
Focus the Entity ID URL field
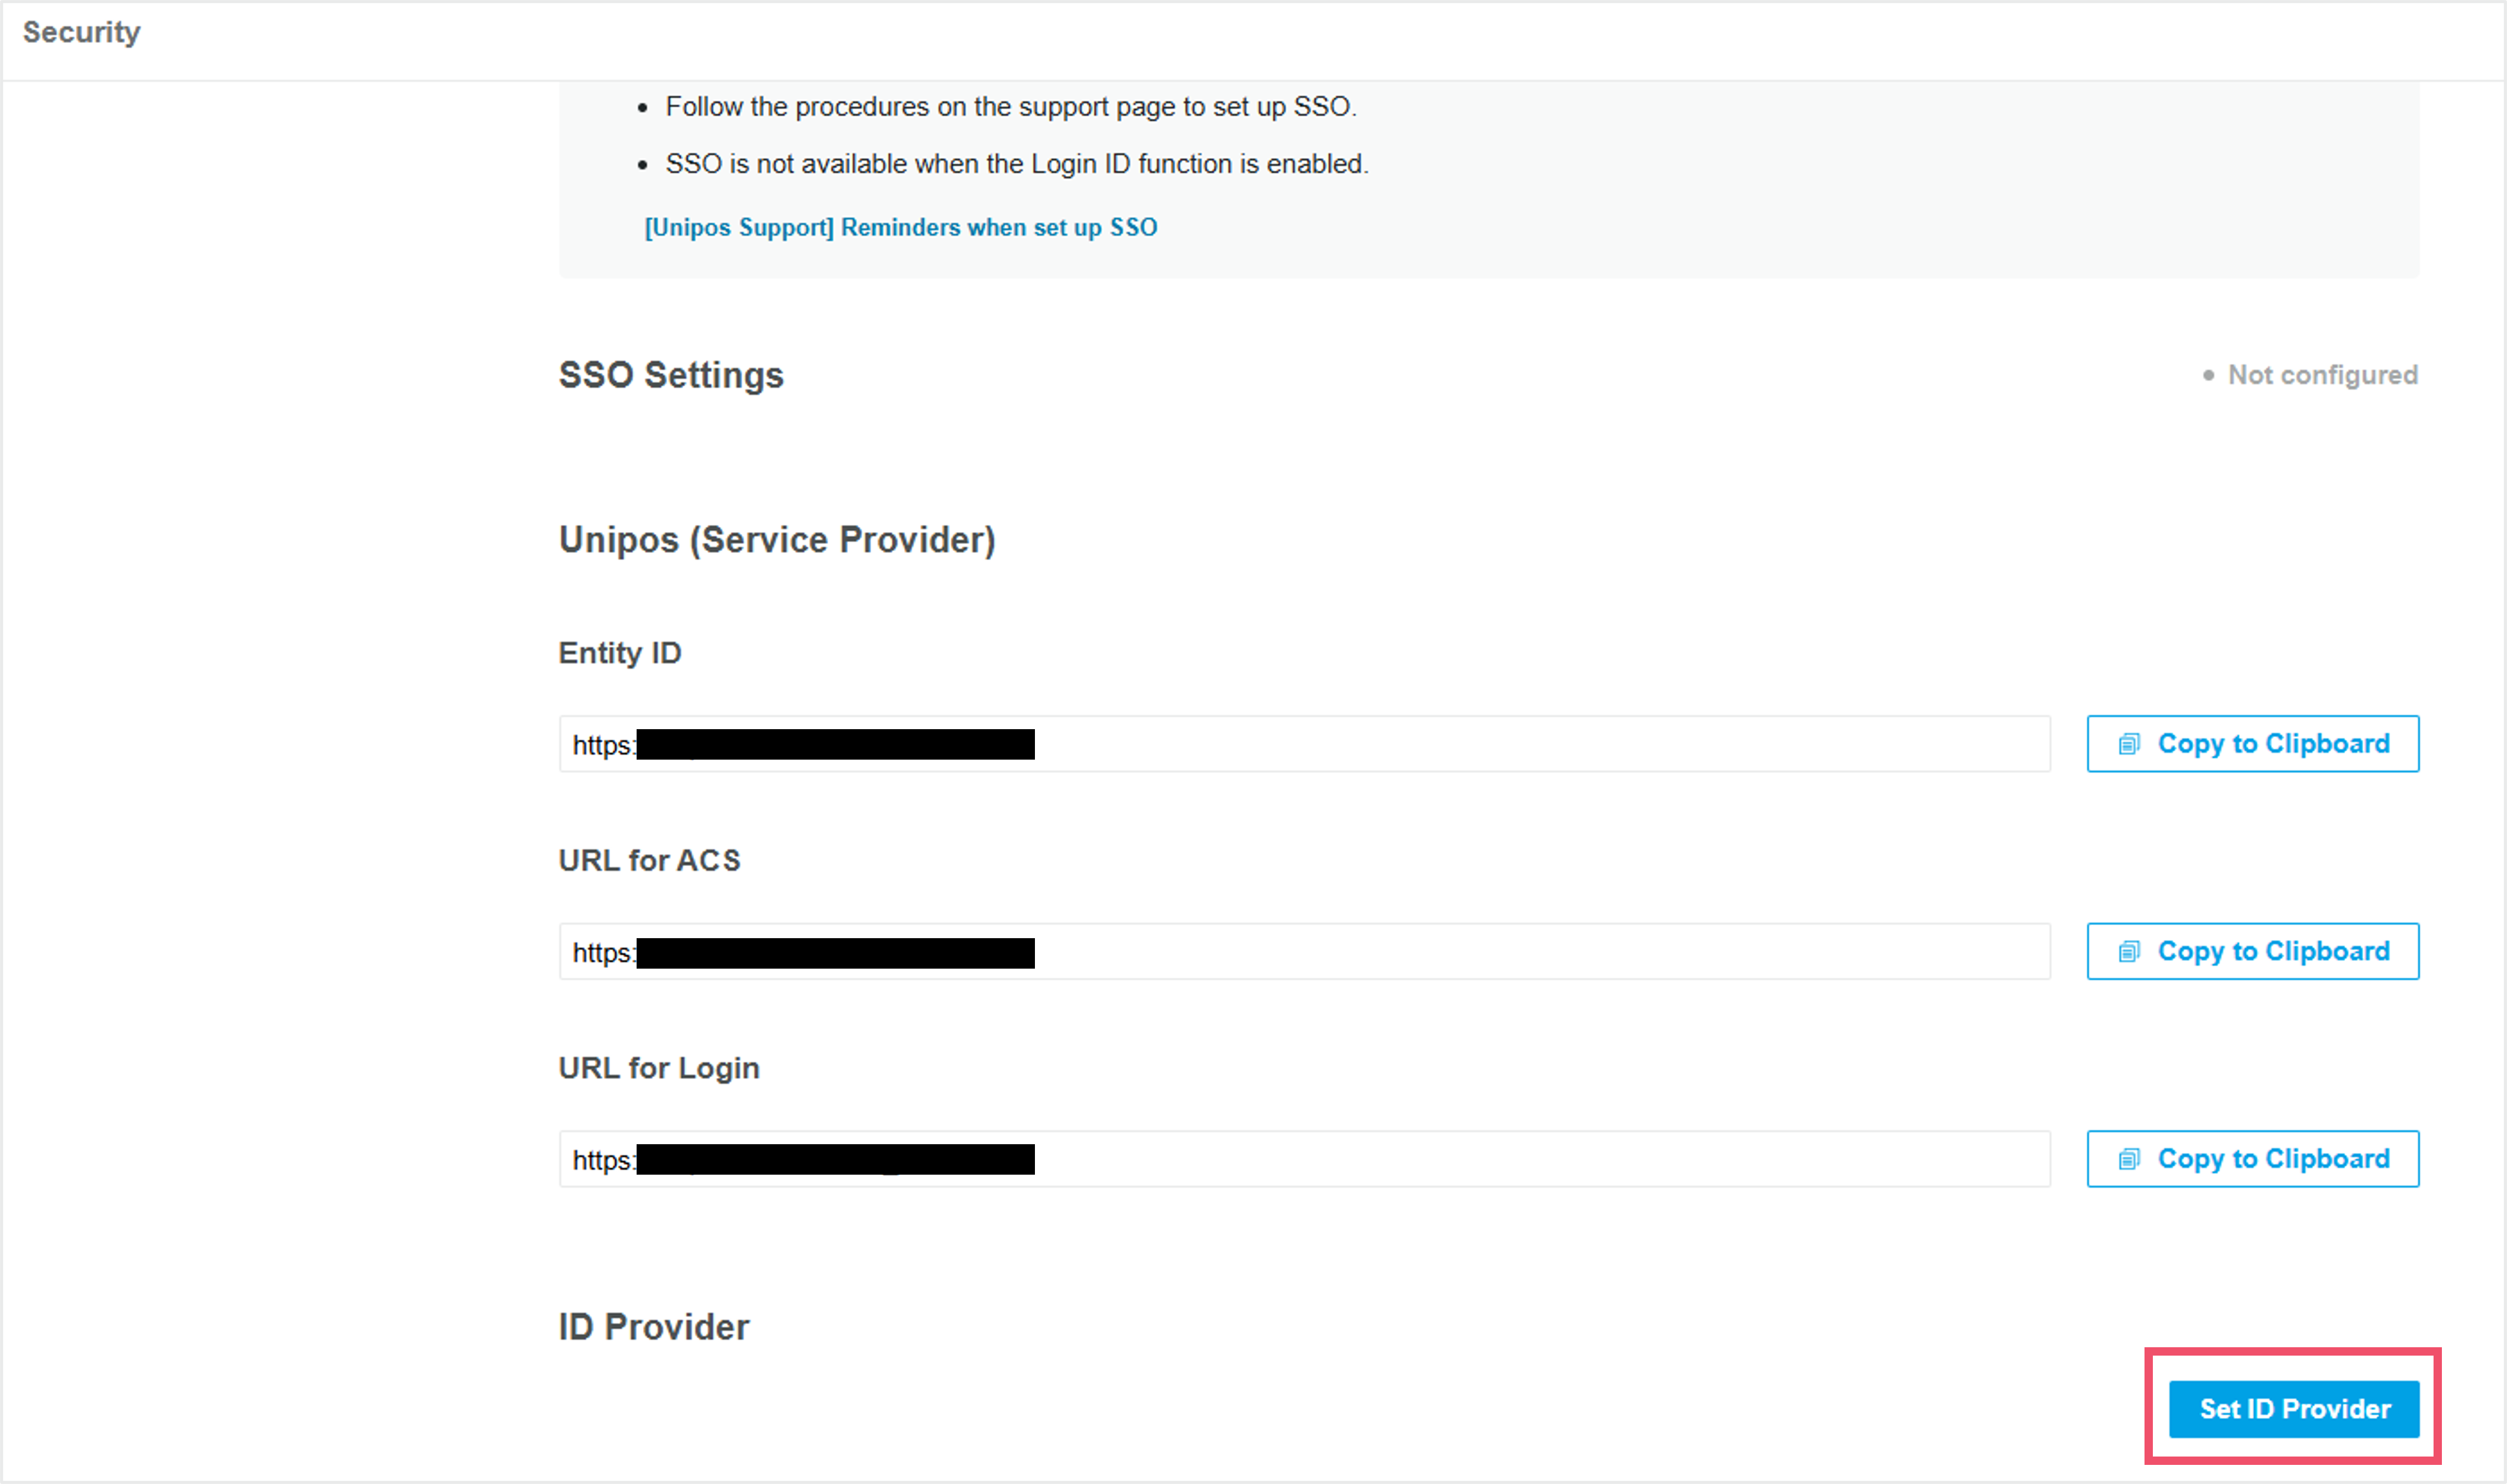click(x=1305, y=744)
